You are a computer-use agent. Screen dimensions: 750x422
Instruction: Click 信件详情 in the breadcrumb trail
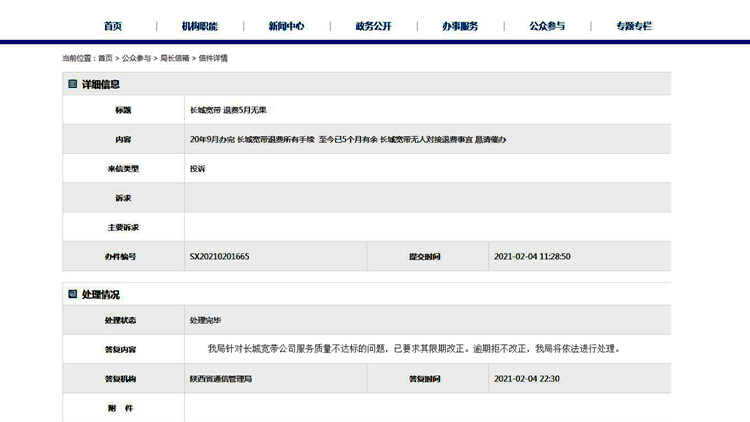click(213, 59)
